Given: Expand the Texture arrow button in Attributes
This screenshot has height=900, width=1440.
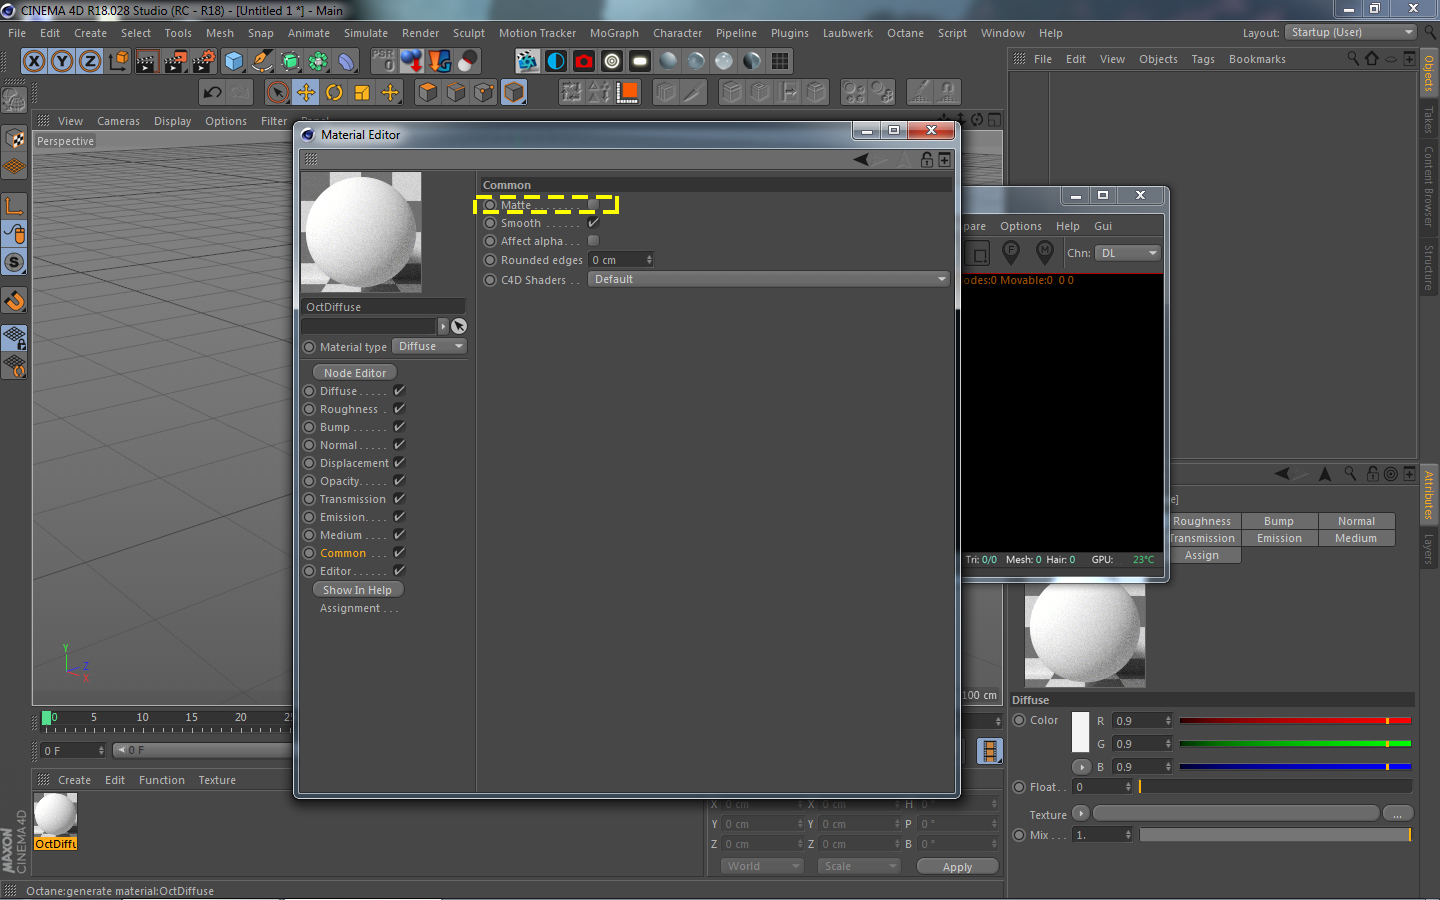Looking at the screenshot, I should coord(1081,813).
